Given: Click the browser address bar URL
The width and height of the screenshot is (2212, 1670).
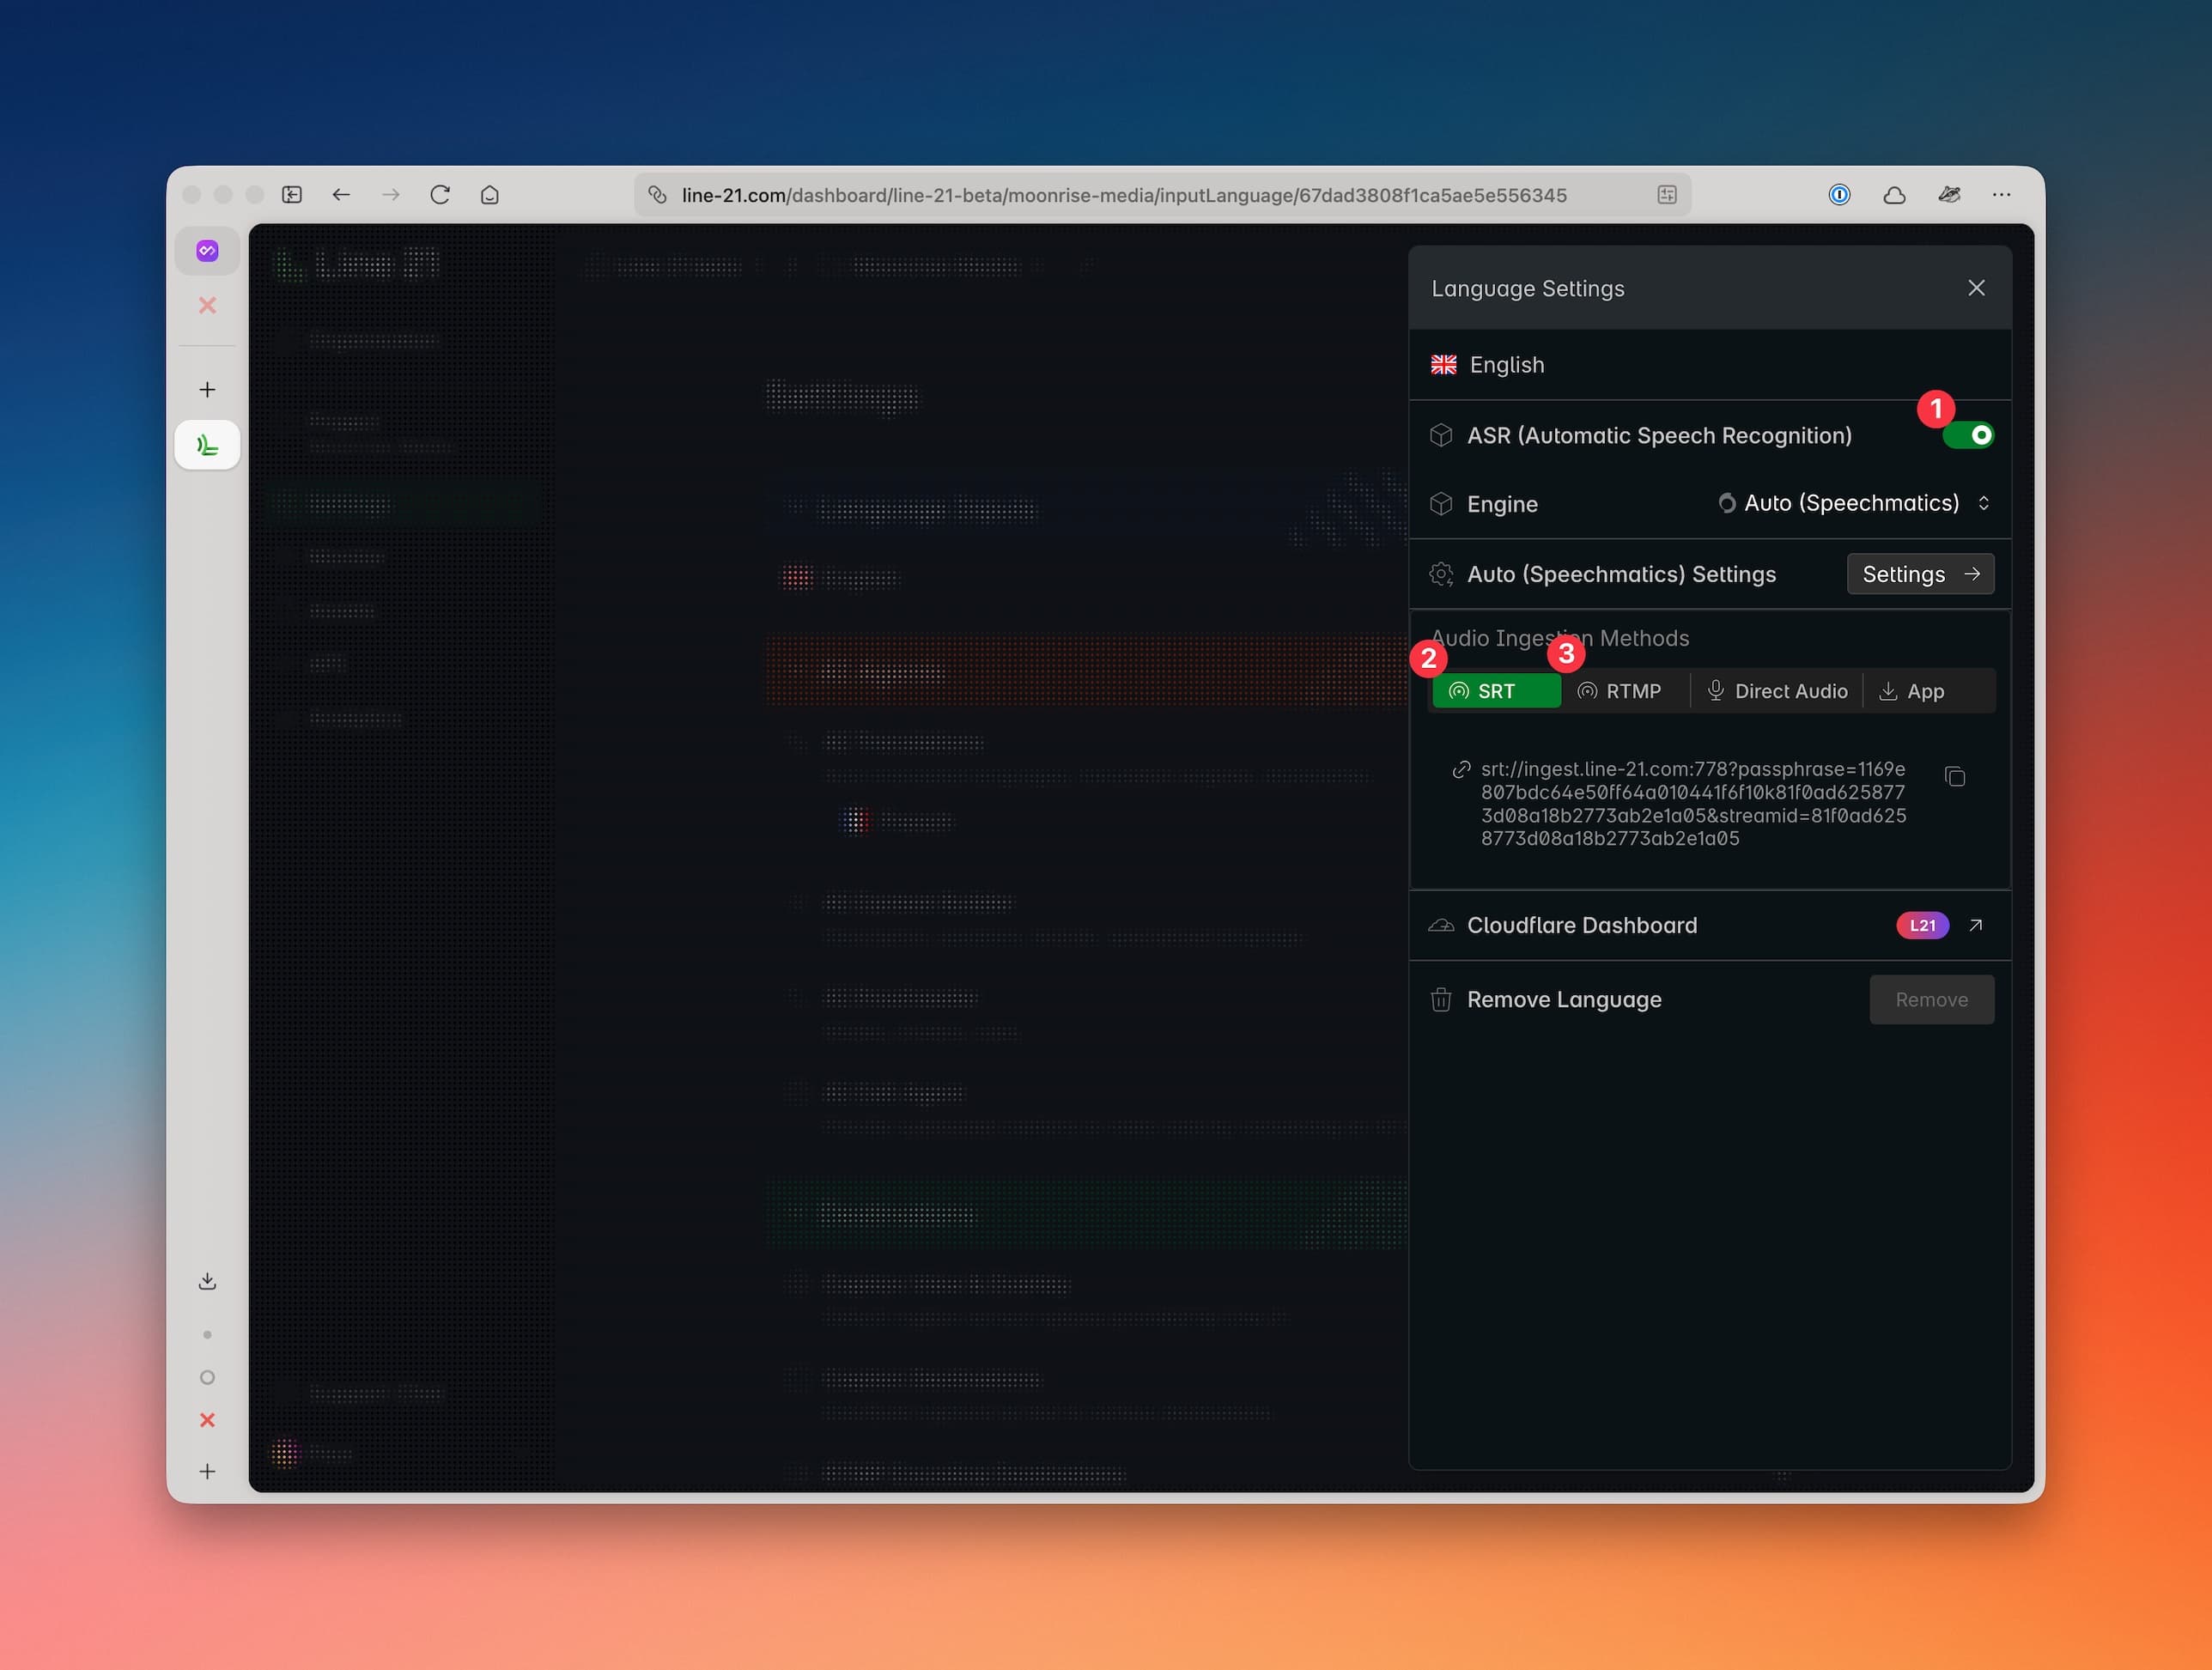Looking at the screenshot, I should [1123, 195].
